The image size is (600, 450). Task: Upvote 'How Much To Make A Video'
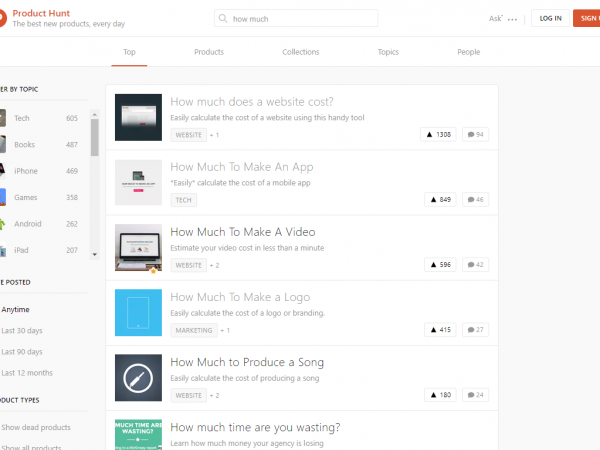pos(440,265)
